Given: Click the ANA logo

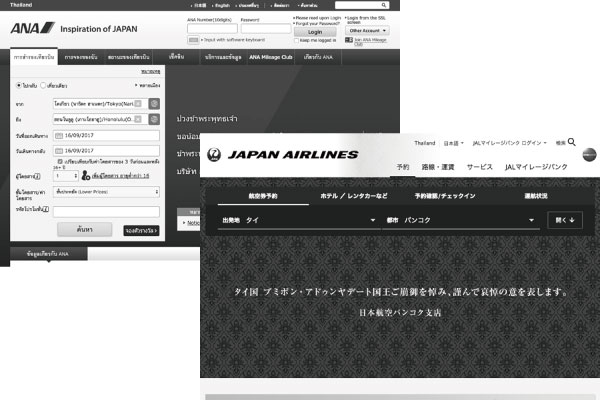Looking at the screenshot, I should coord(33,28).
